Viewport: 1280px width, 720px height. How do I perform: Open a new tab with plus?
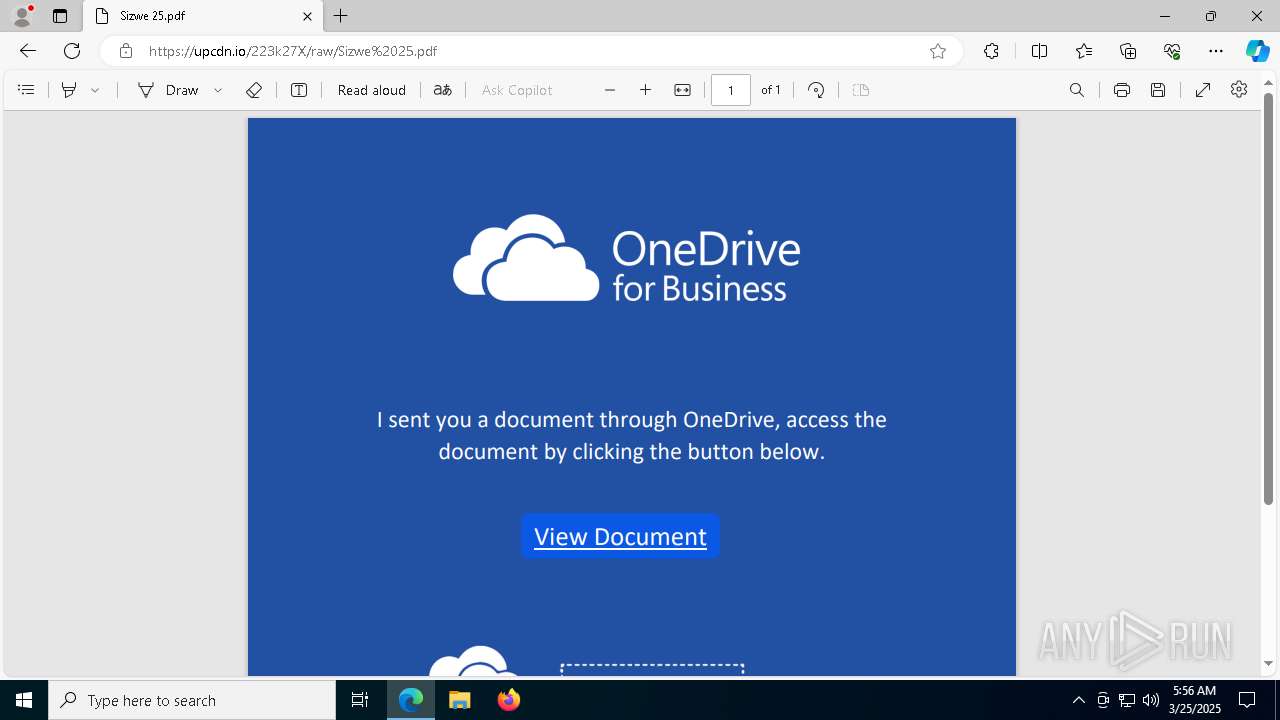pyautogui.click(x=341, y=16)
